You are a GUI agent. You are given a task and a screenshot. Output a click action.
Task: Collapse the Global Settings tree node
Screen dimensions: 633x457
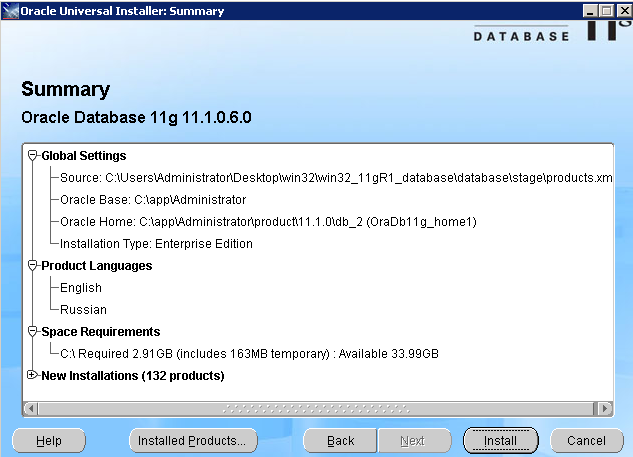click(32, 155)
